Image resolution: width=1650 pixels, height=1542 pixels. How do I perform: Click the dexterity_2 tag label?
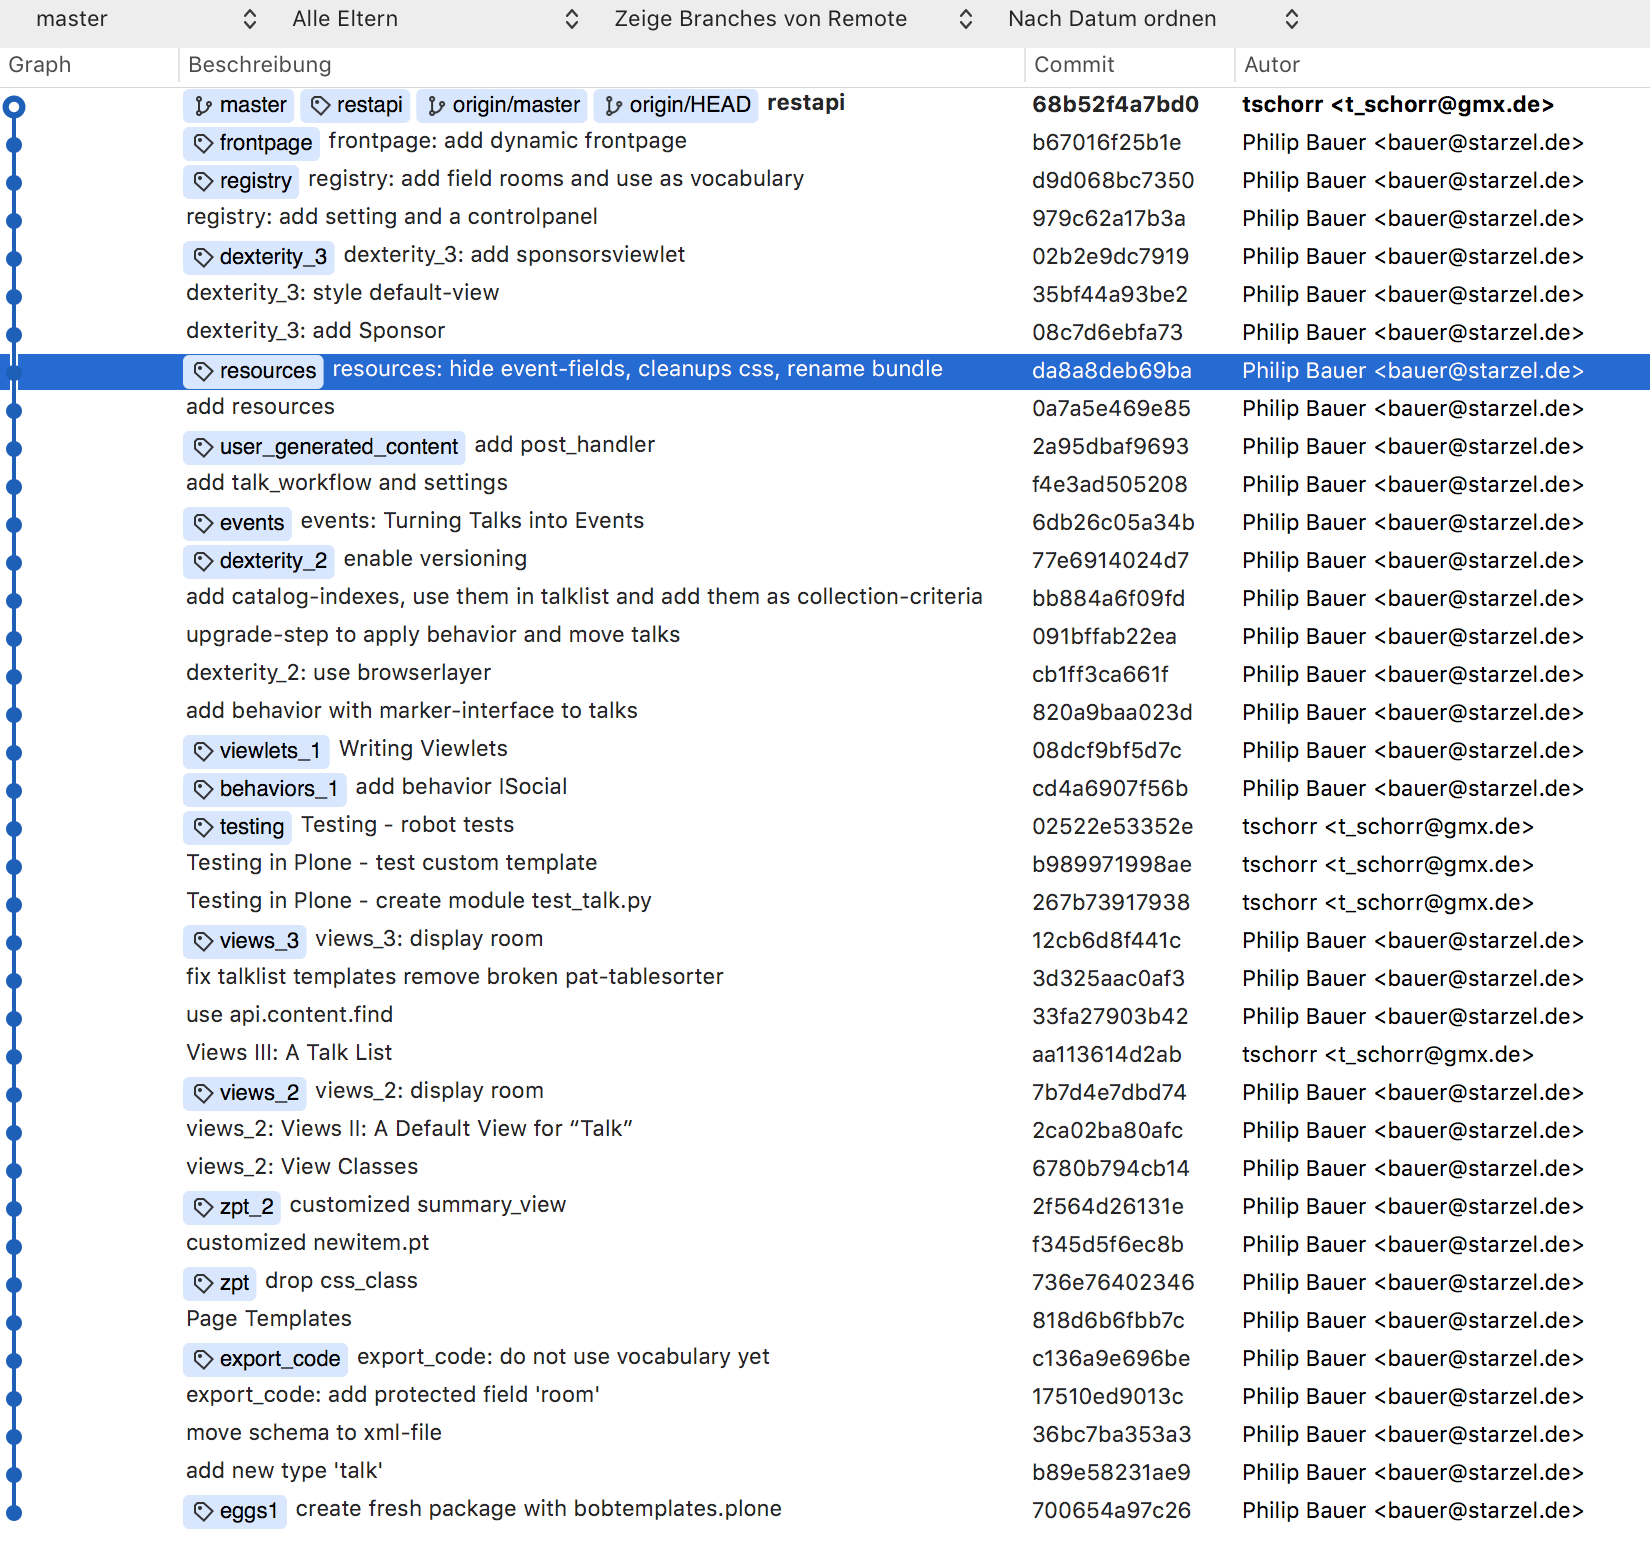(x=259, y=561)
